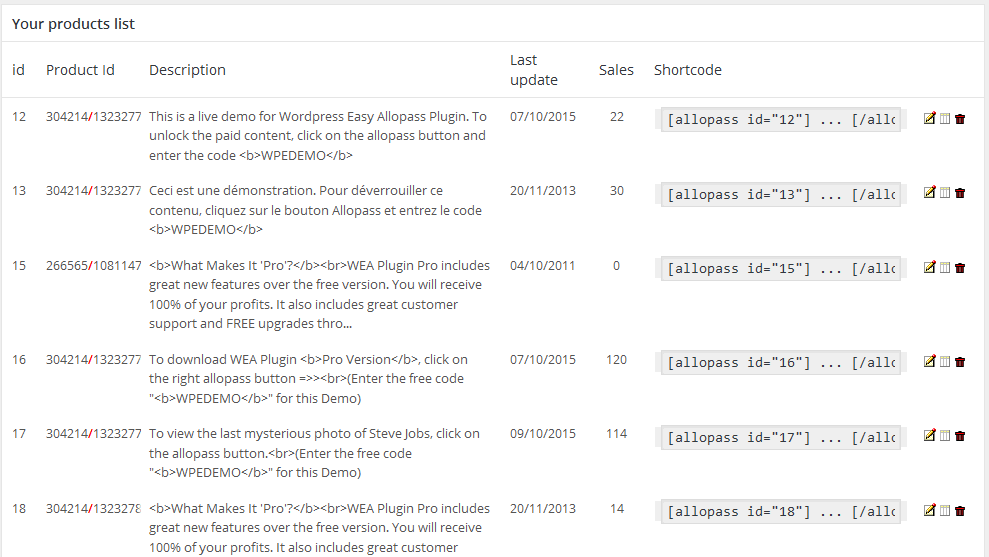Click the Product Id column header
This screenshot has height=557, width=989.
point(80,70)
